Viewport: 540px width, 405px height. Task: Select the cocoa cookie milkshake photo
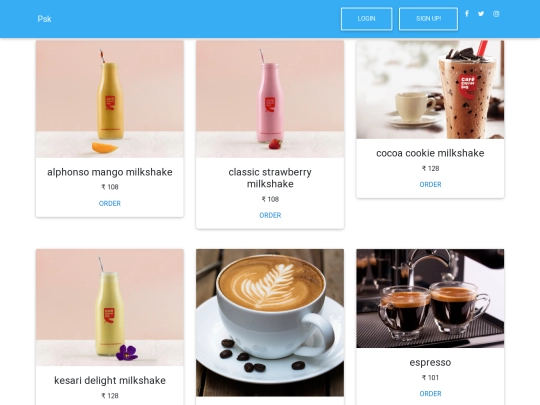click(x=430, y=90)
